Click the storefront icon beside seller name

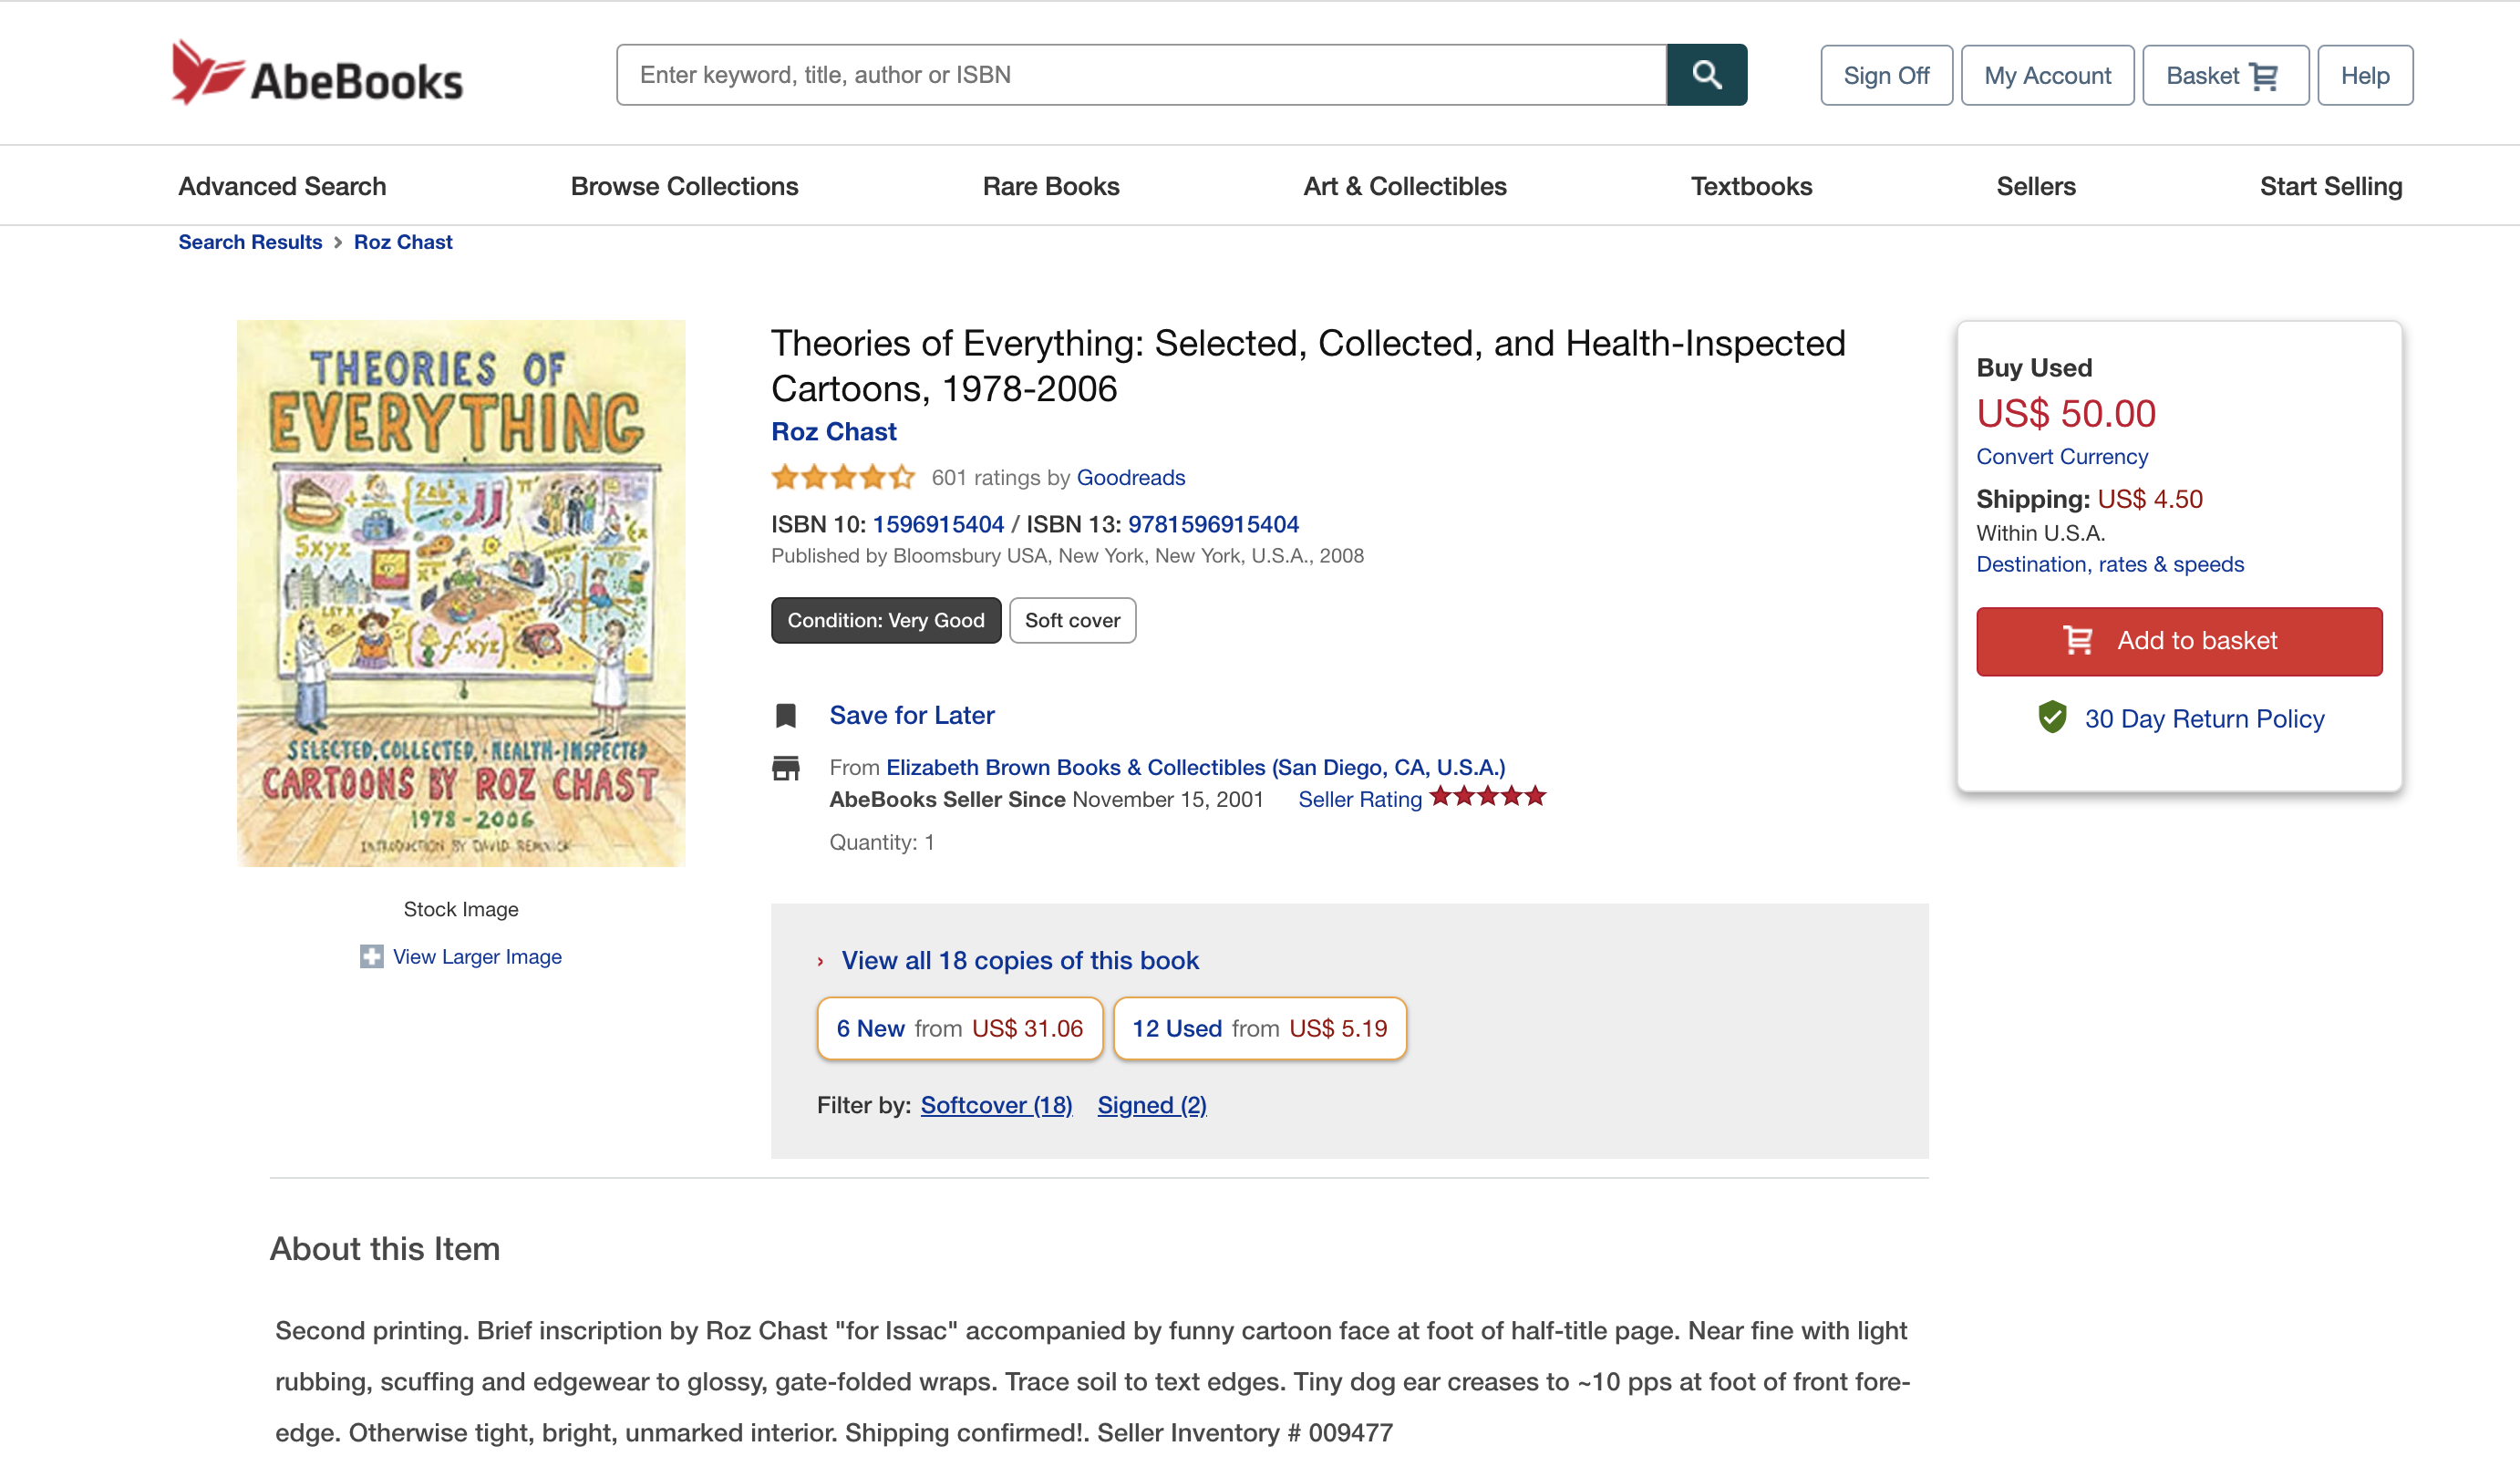(x=786, y=768)
